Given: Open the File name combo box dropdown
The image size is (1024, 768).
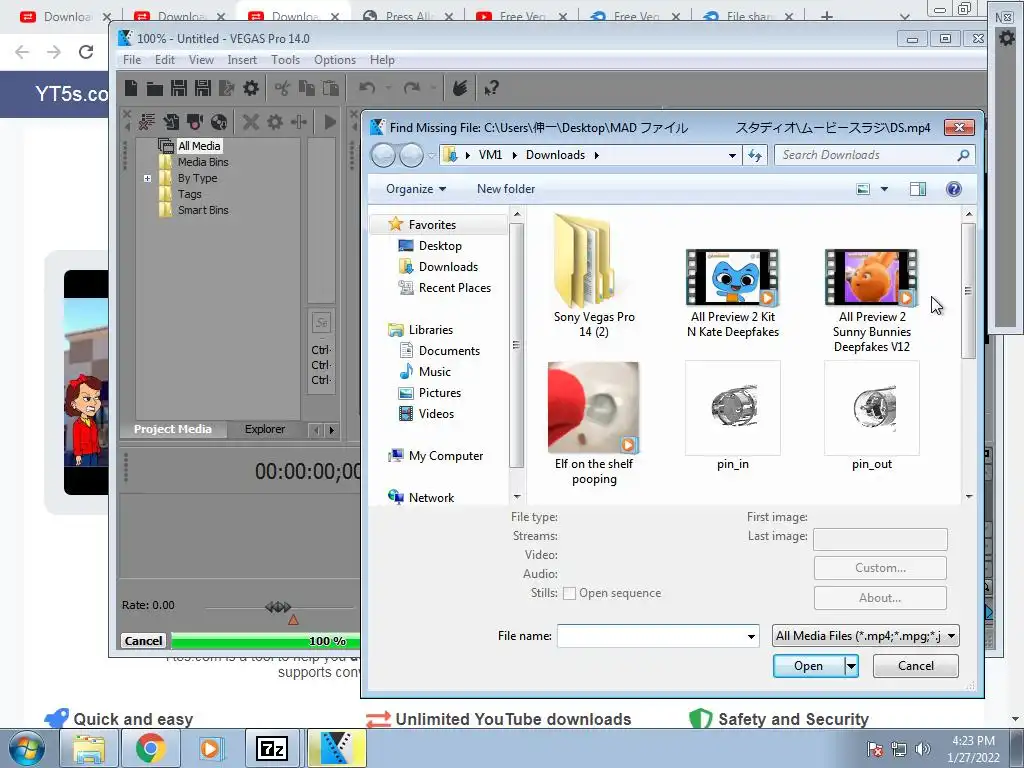Looking at the screenshot, I should click(751, 636).
